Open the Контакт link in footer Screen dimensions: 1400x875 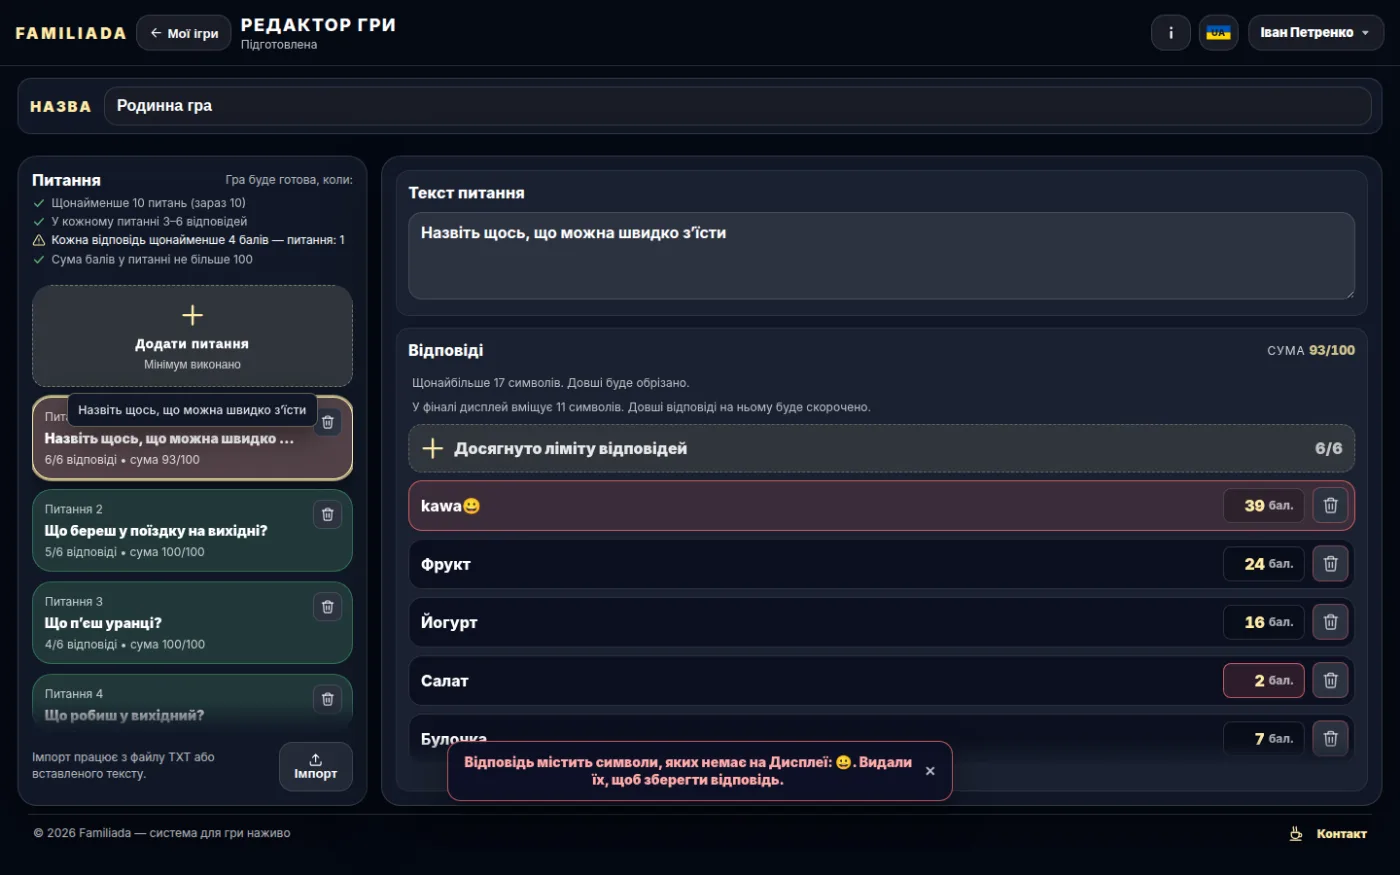pos(1341,833)
